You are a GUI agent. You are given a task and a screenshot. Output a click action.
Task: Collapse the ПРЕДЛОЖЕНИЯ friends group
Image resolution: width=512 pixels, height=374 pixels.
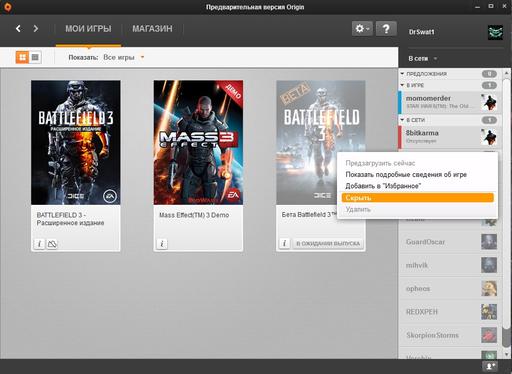402,74
